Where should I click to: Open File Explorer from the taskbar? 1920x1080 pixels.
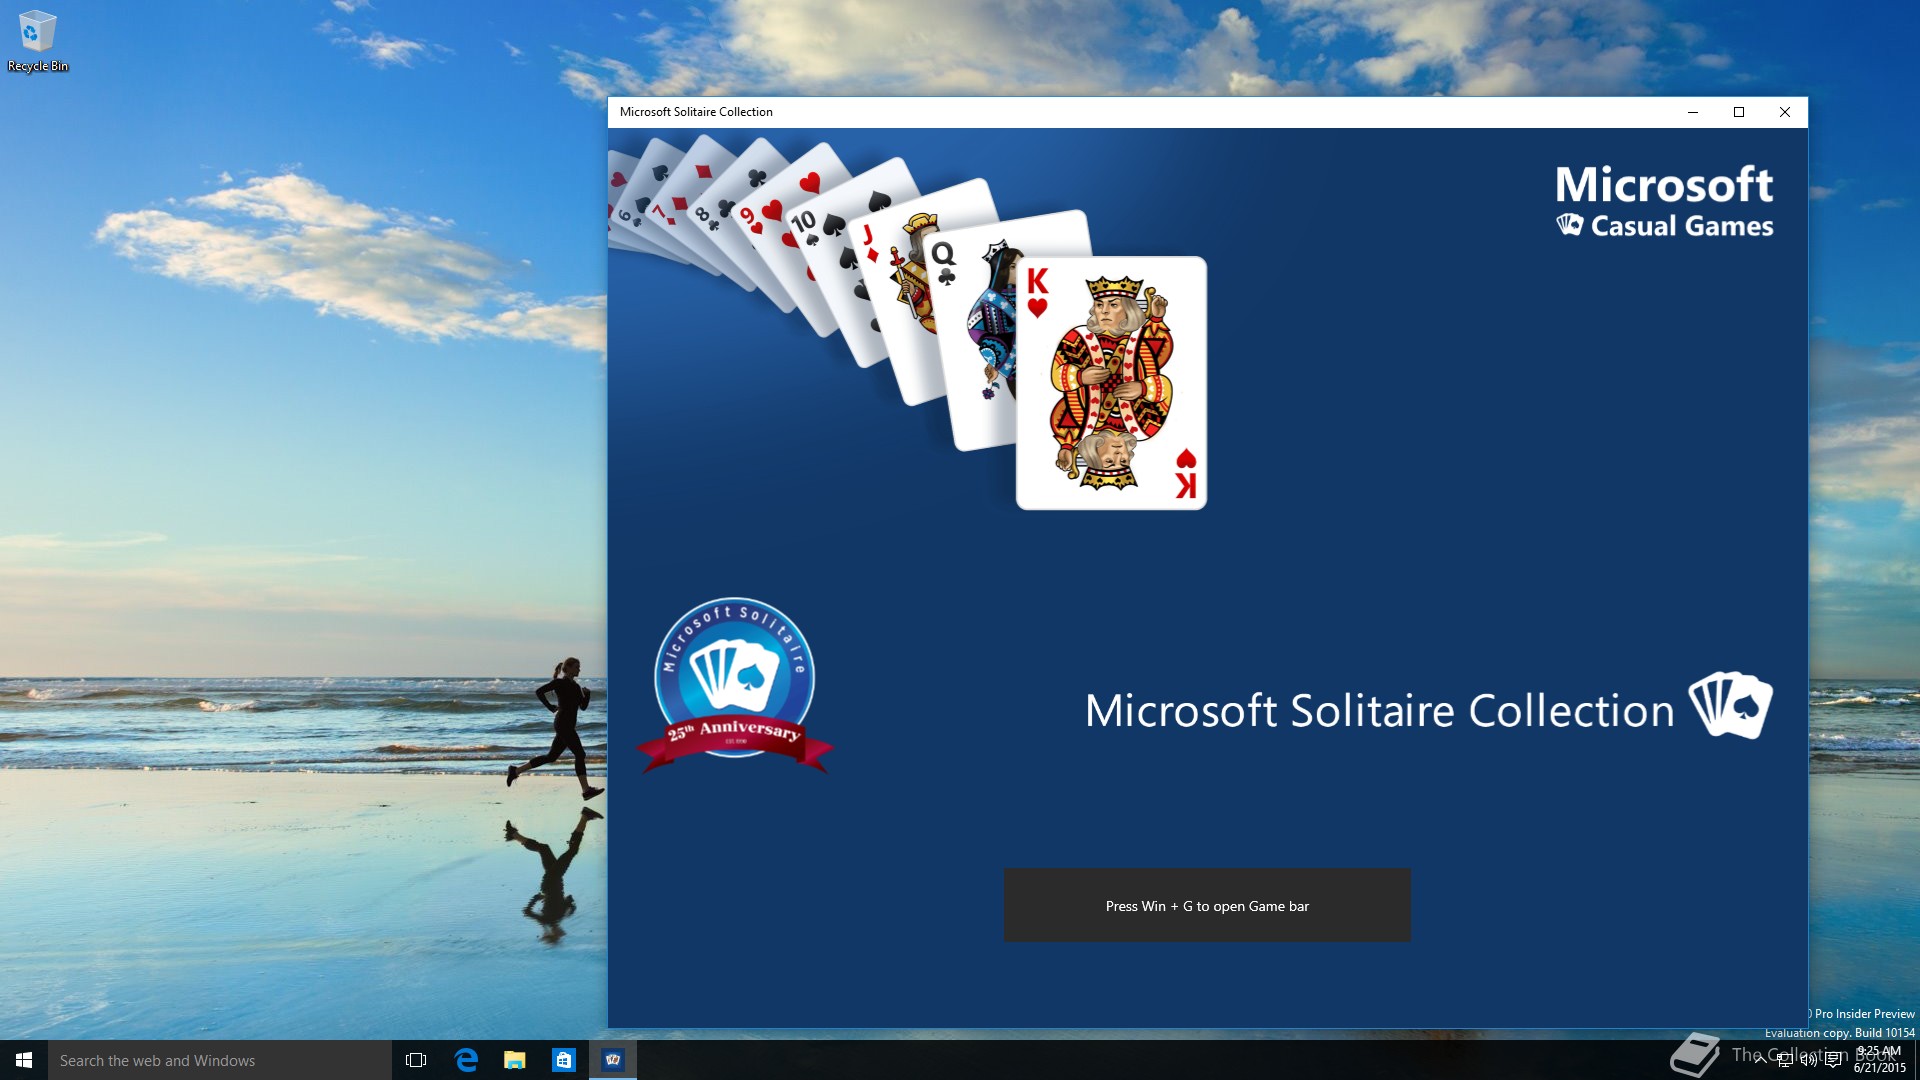pyautogui.click(x=515, y=1060)
